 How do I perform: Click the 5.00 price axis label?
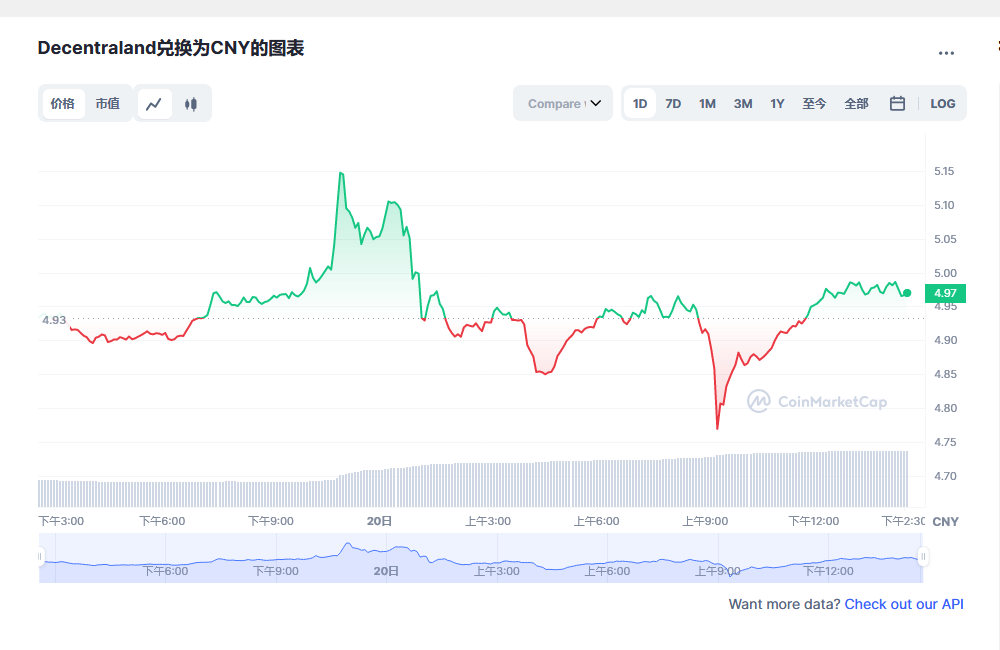click(x=946, y=273)
